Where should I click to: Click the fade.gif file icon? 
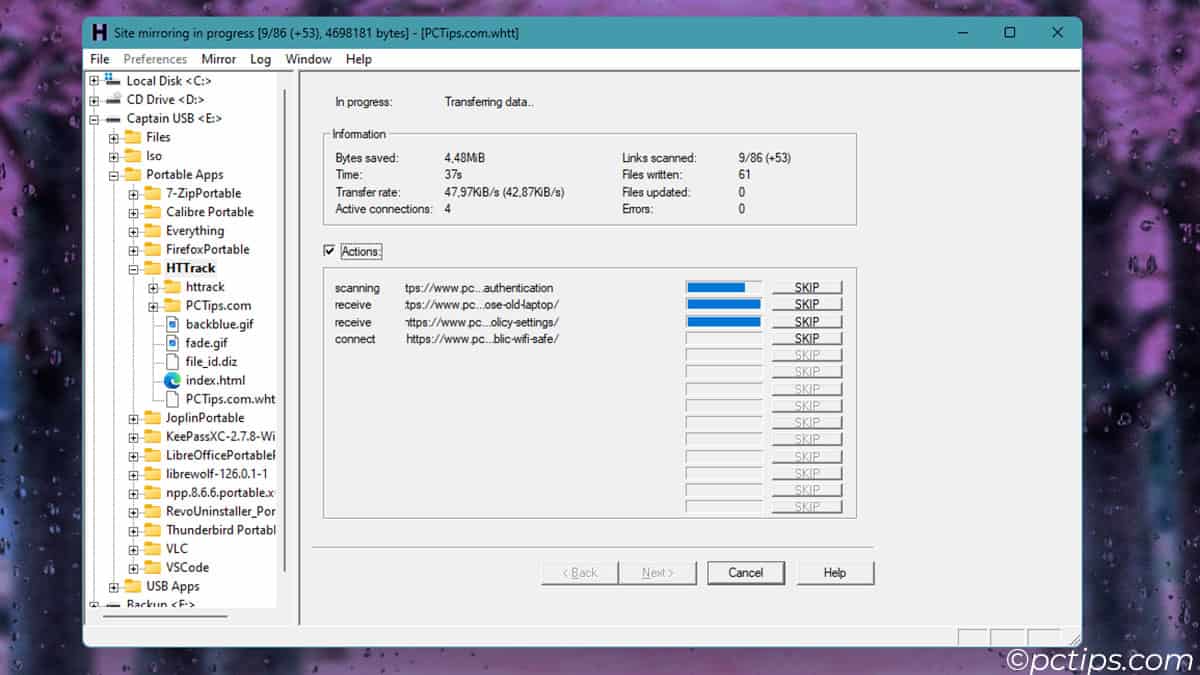(x=171, y=343)
